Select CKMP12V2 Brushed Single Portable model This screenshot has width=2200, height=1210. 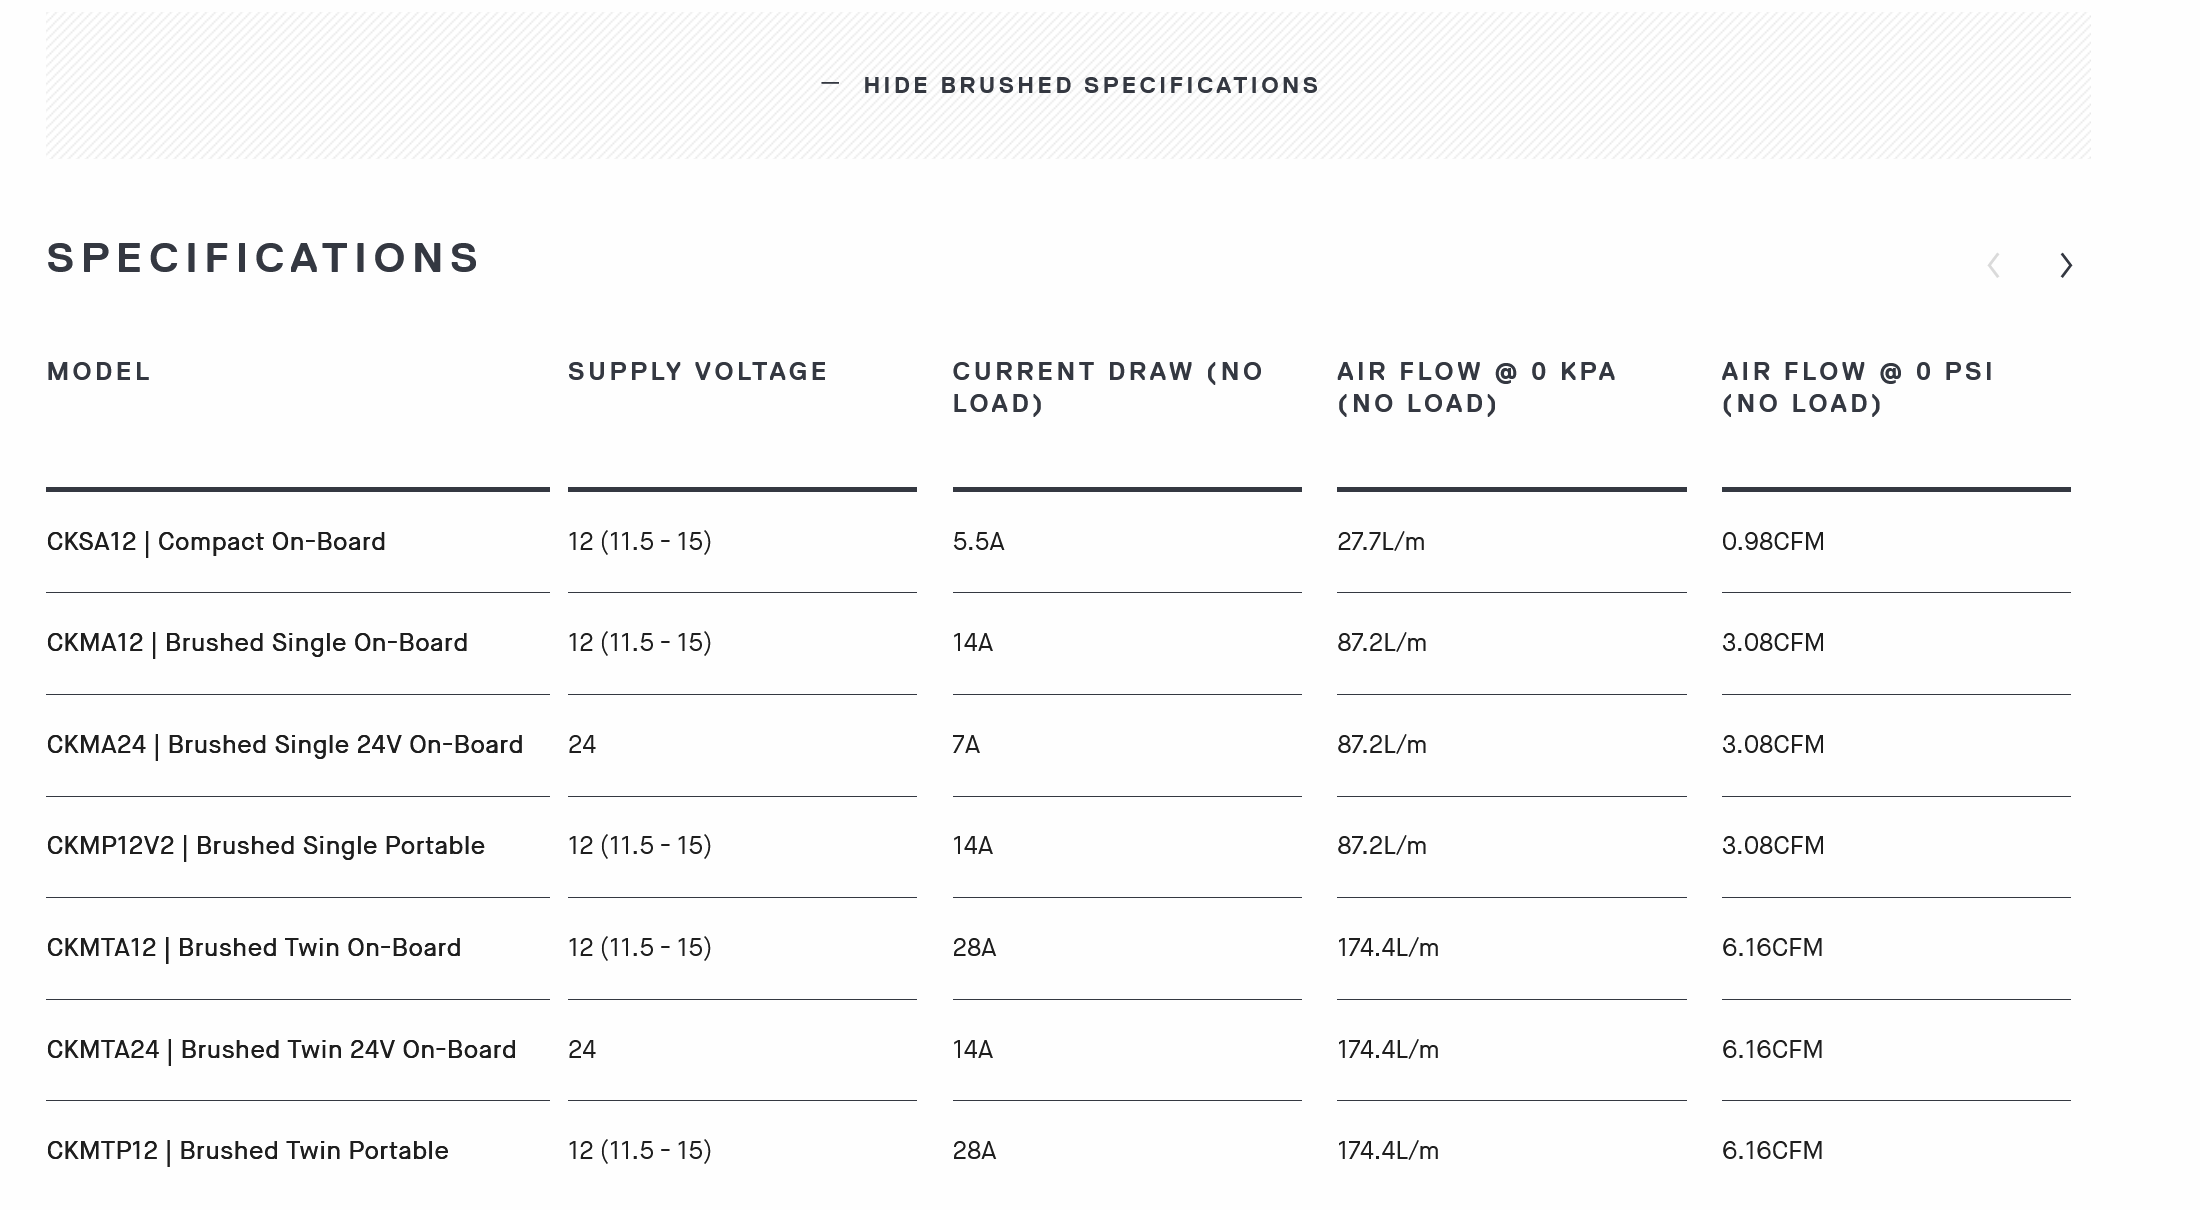266,846
